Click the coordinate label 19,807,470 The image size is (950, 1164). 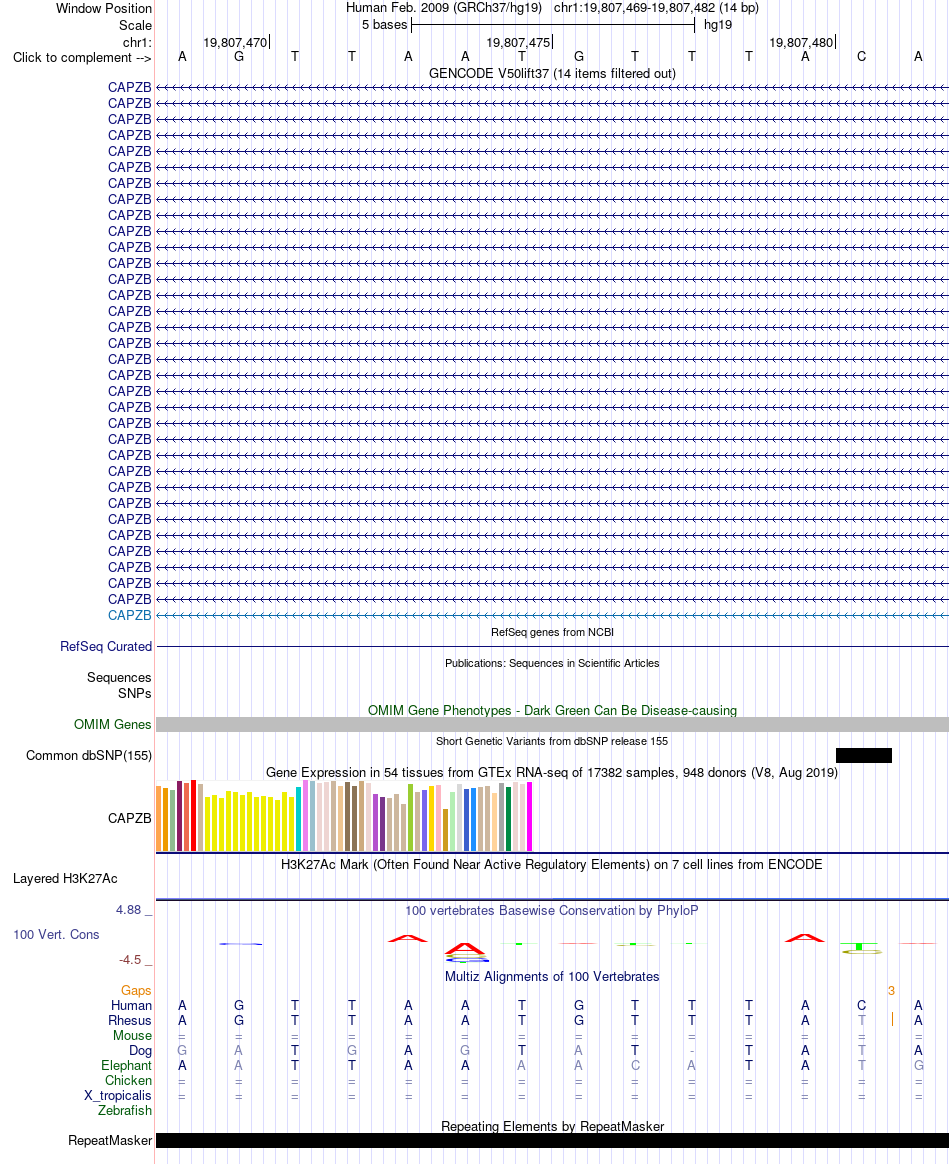235,43
